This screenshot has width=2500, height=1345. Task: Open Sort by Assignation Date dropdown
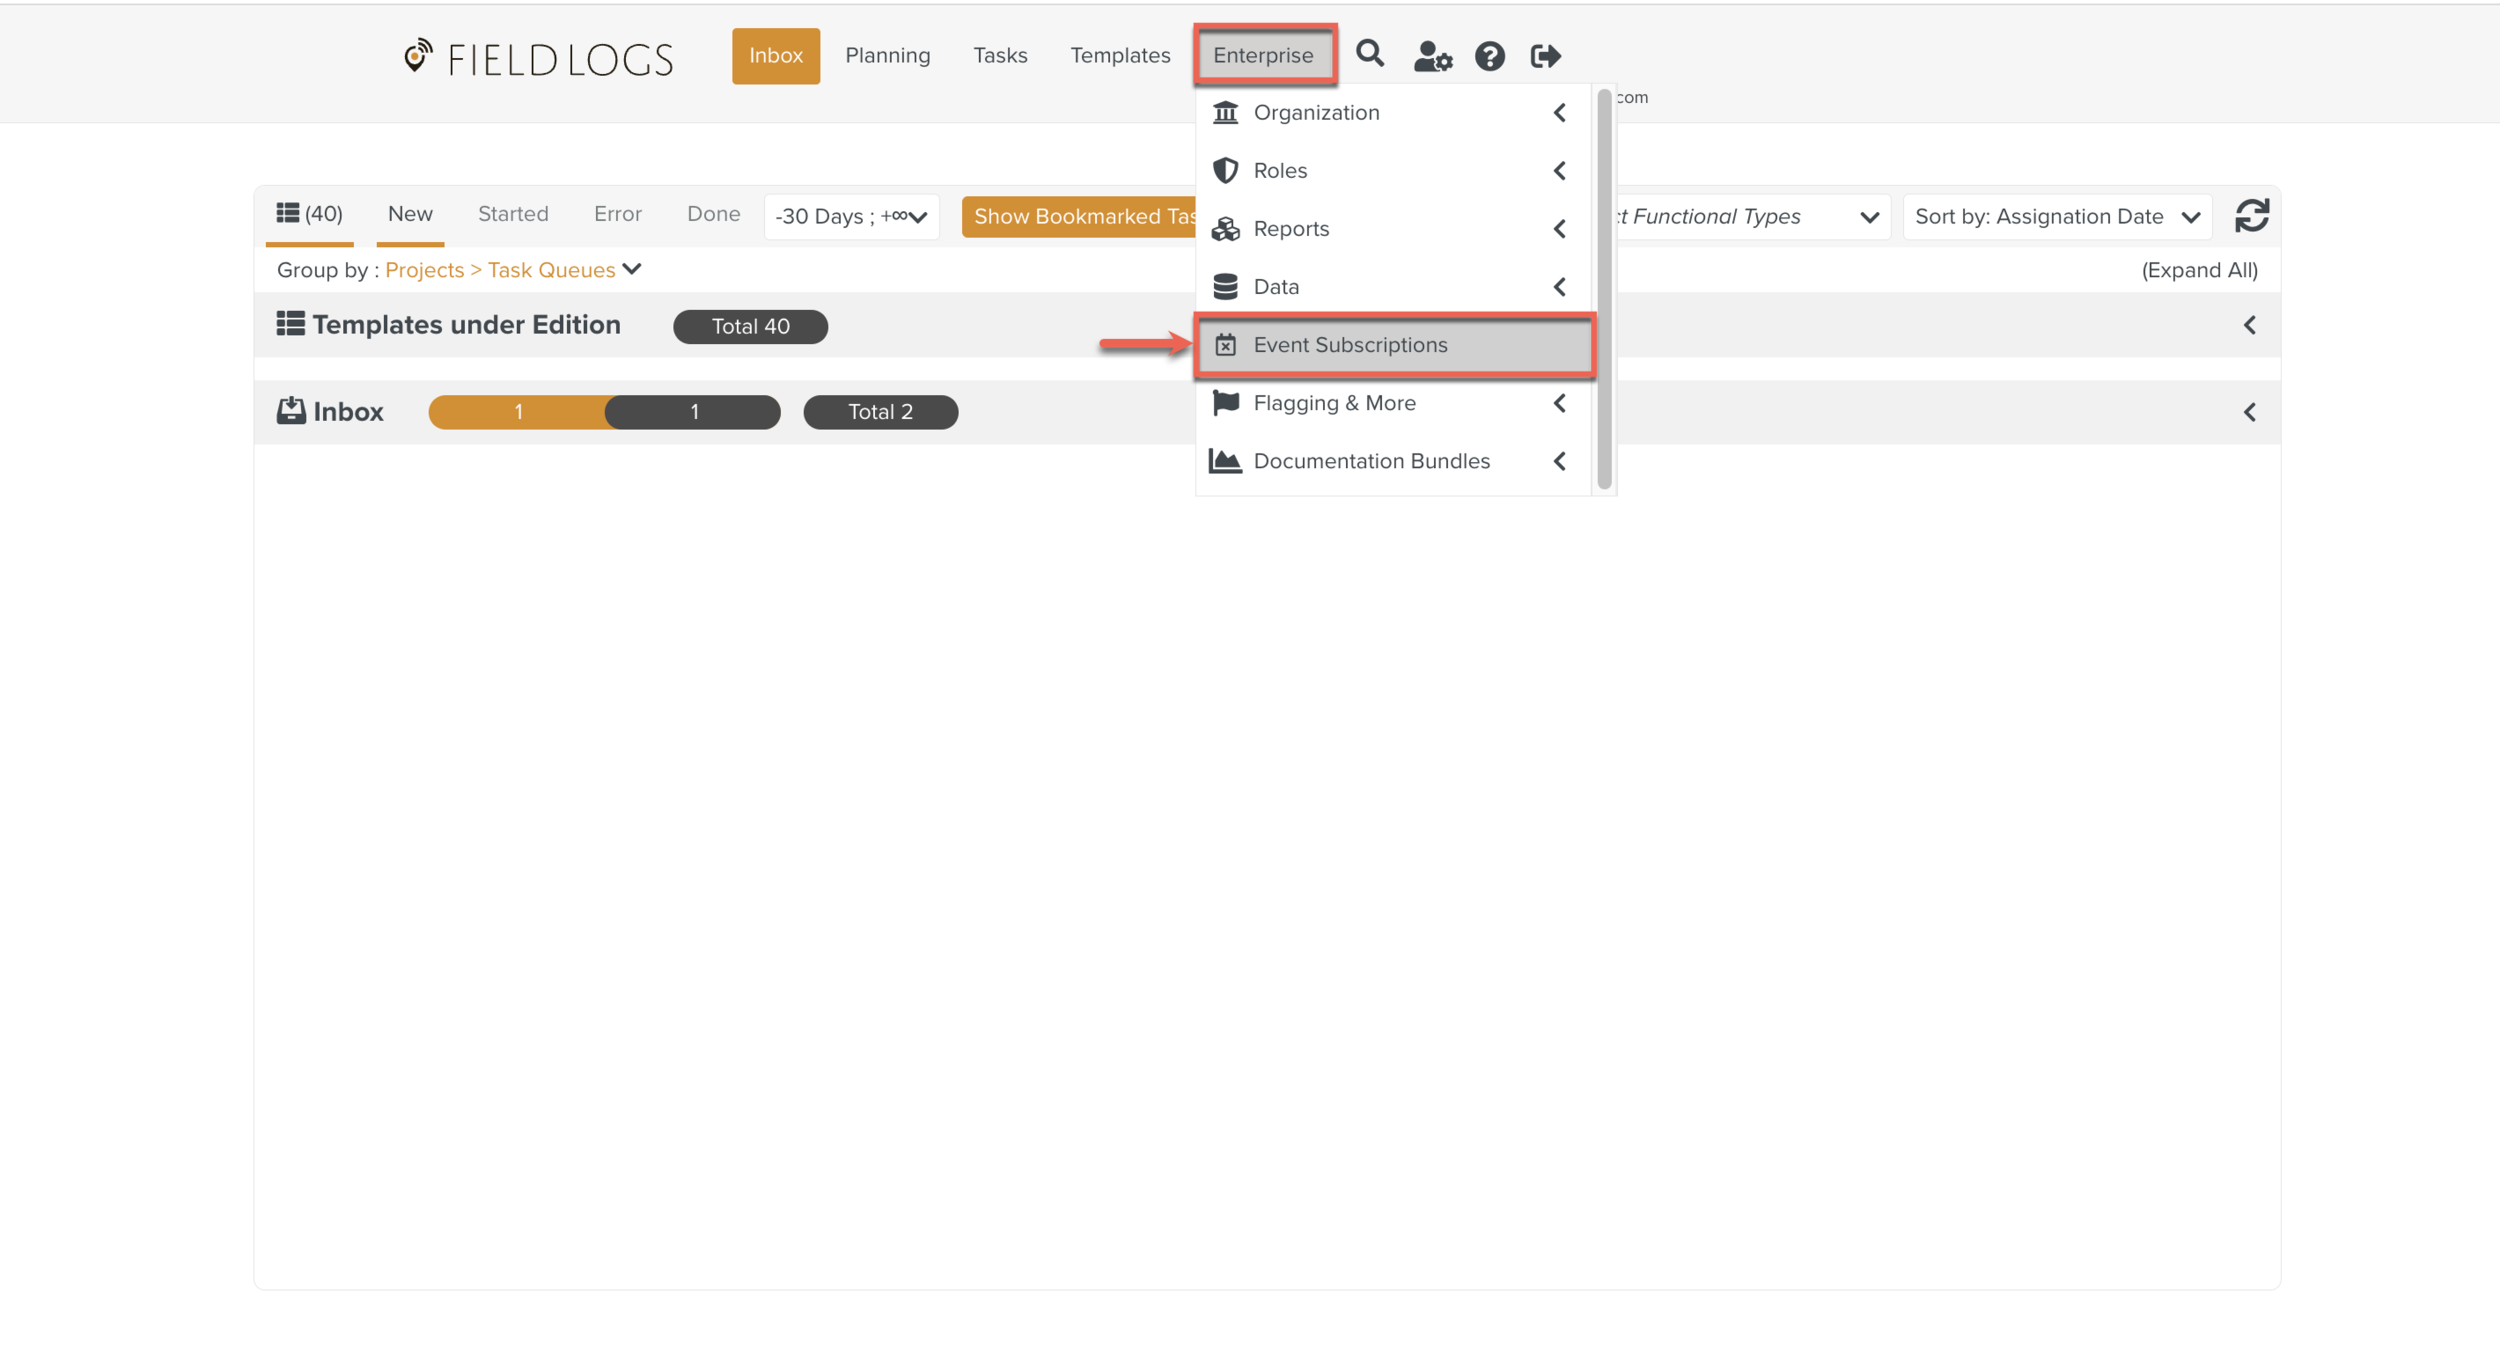[2056, 217]
